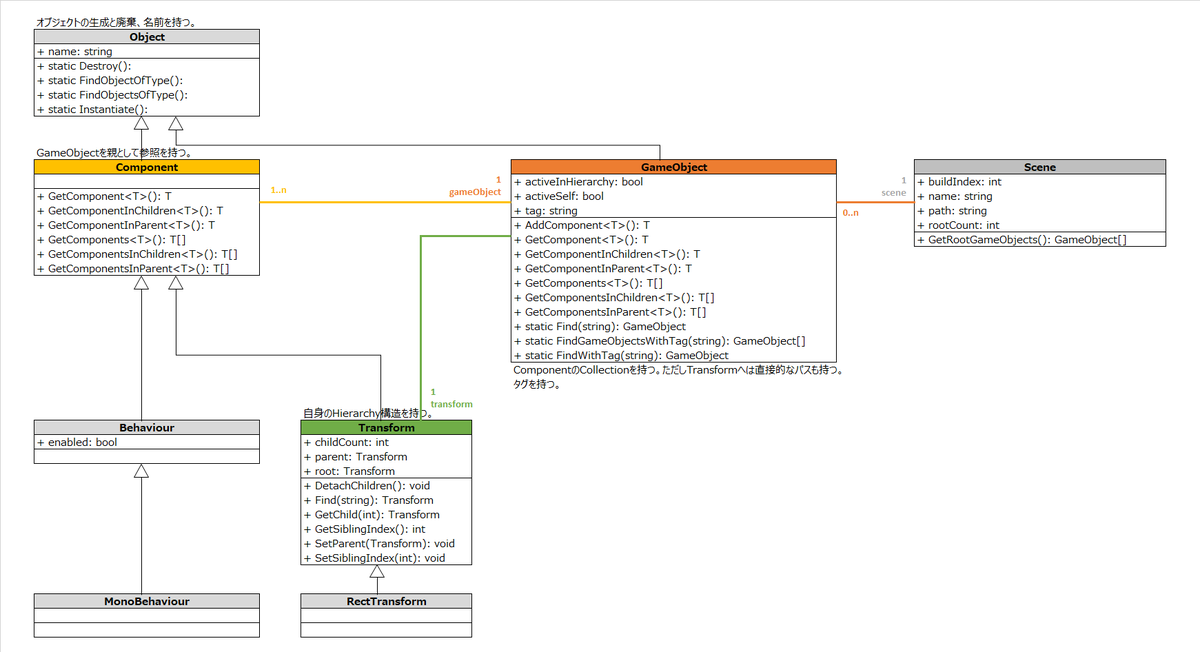Click "+ activeSelf: bool" attribute

tap(558, 197)
